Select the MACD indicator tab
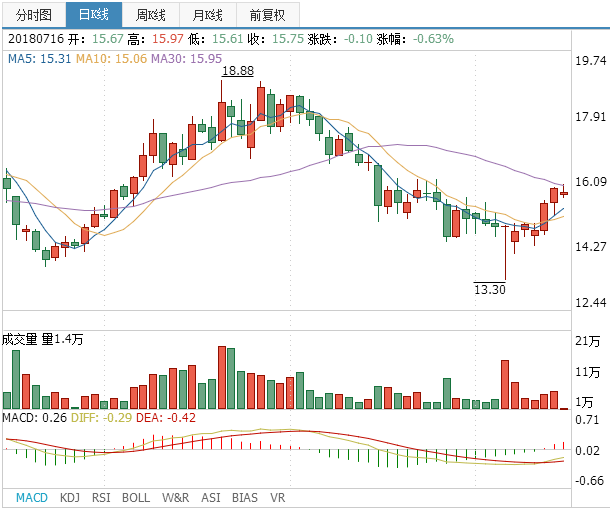 click(x=32, y=498)
